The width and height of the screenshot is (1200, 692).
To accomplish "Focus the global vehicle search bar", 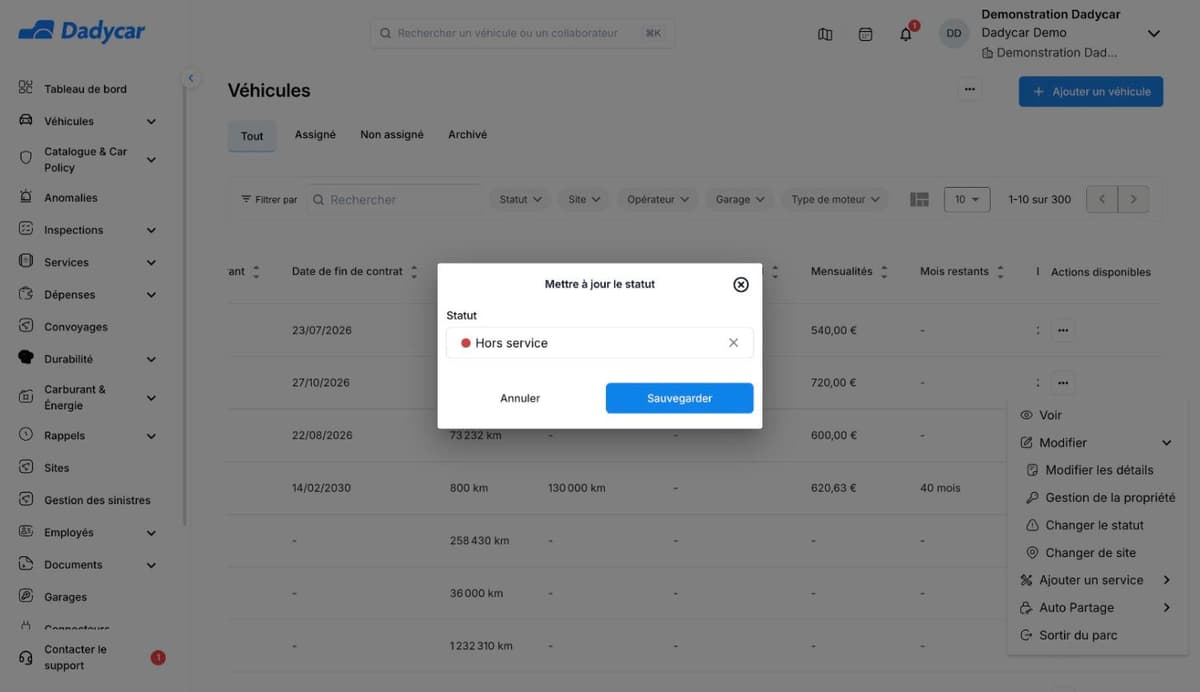I will tap(522, 33).
